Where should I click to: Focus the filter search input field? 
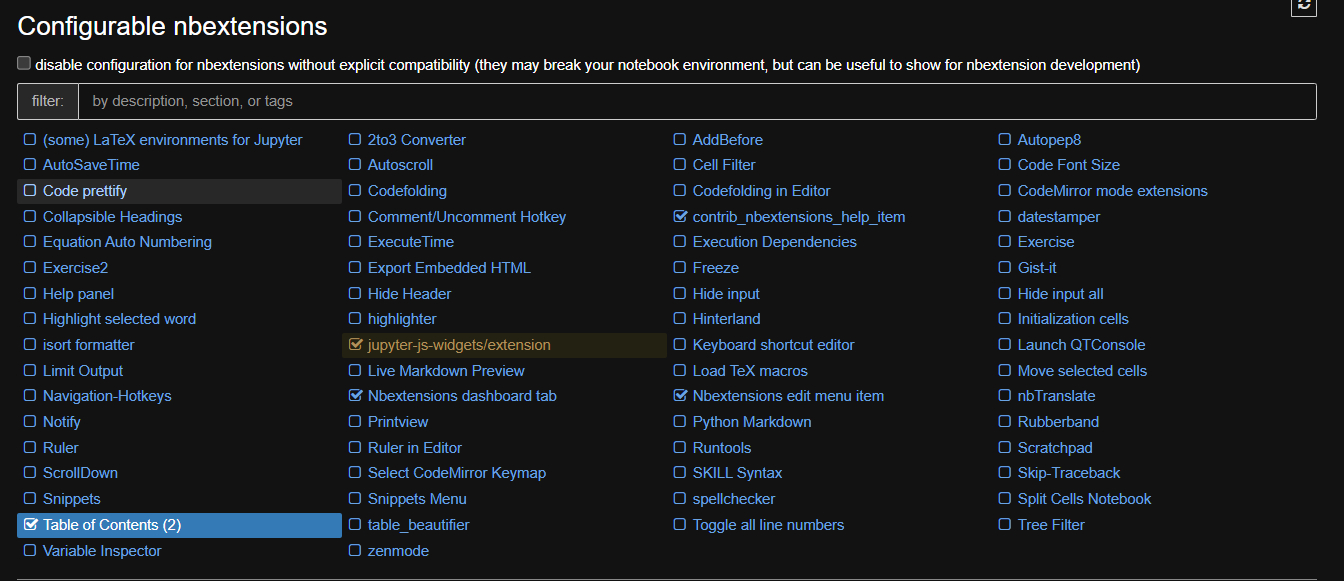[697, 101]
